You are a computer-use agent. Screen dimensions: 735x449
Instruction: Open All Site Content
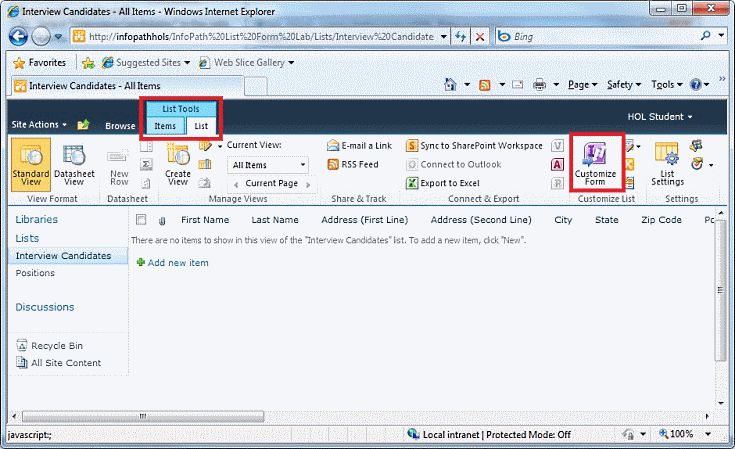[x=59, y=363]
